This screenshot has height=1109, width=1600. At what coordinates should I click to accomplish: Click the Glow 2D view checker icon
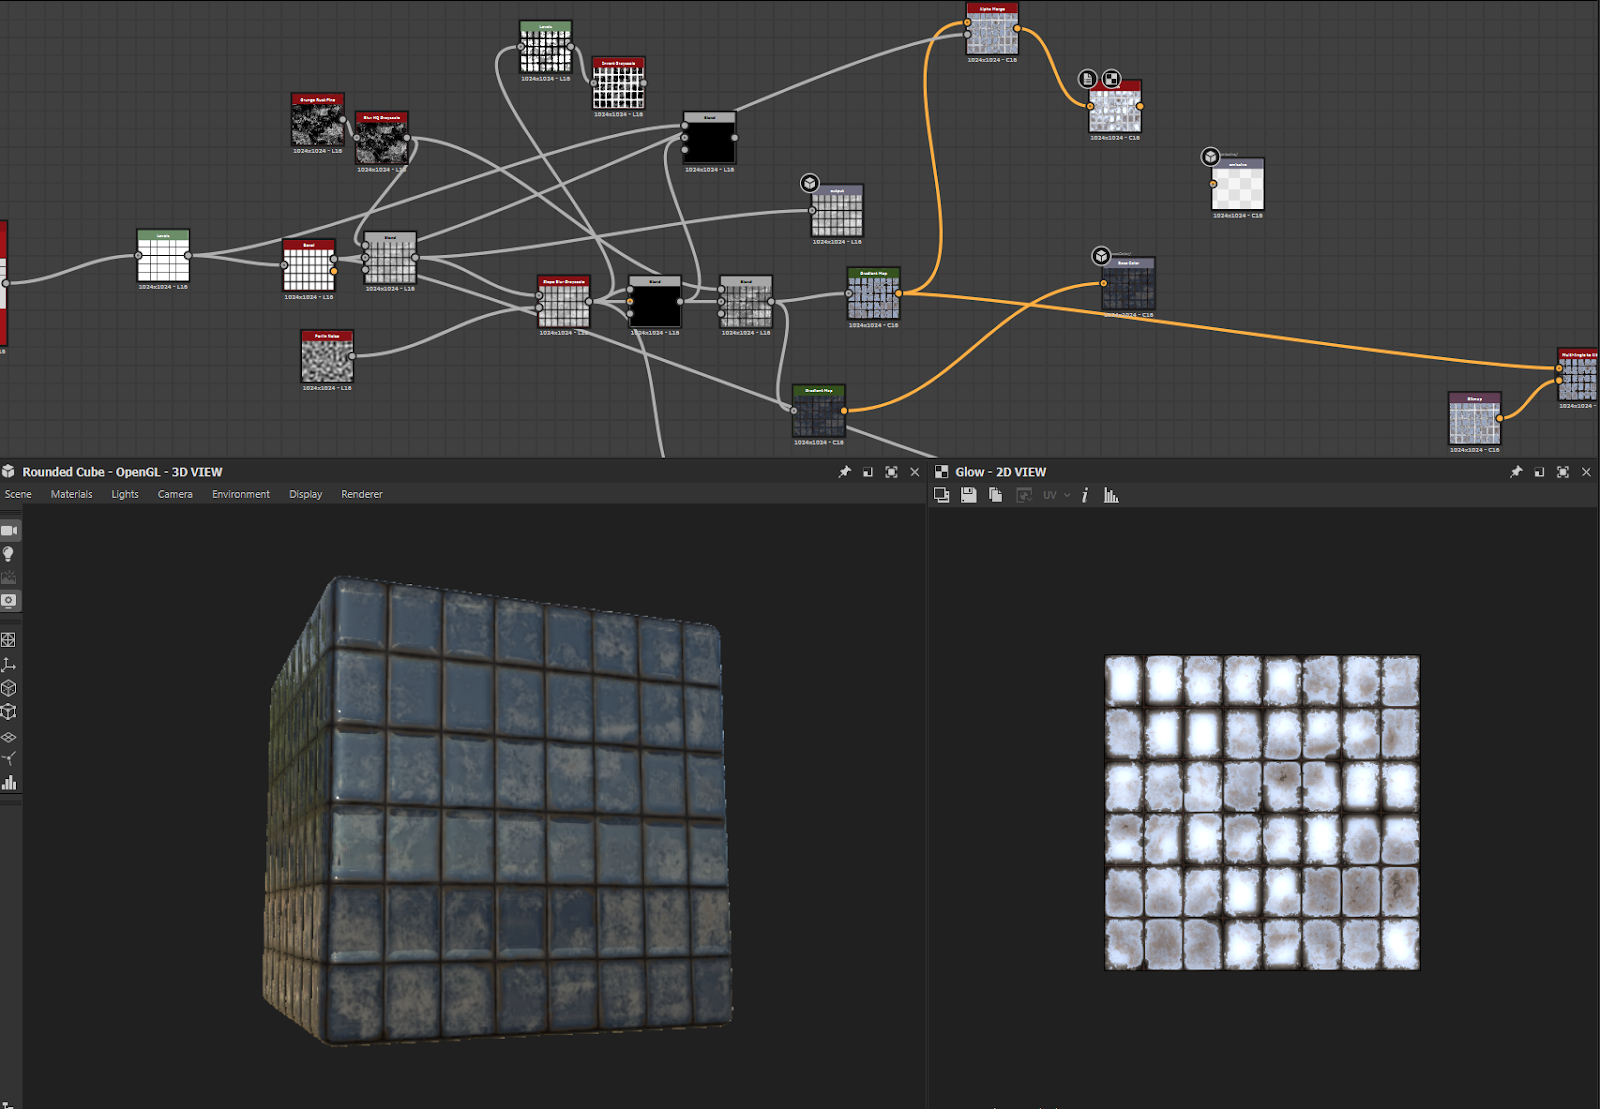point(942,472)
